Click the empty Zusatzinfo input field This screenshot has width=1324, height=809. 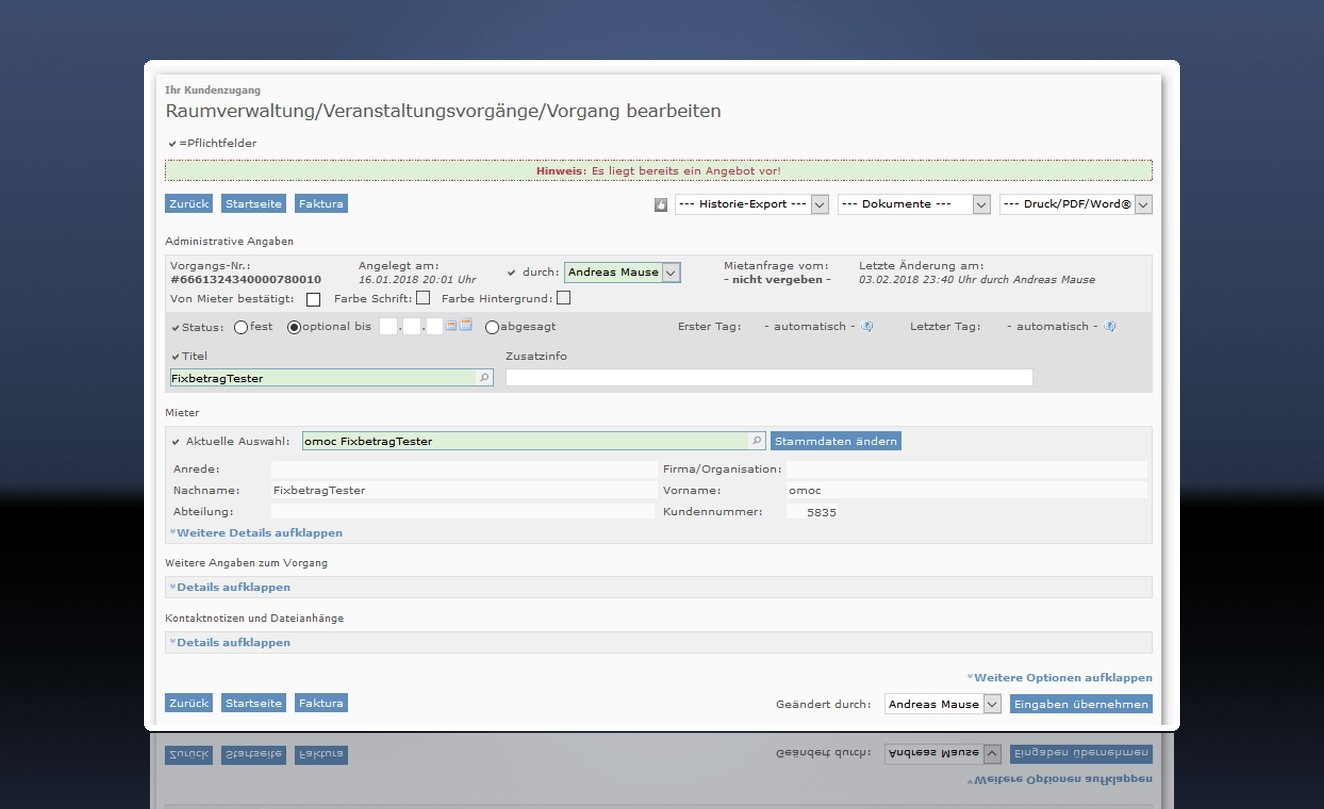click(769, 378)
